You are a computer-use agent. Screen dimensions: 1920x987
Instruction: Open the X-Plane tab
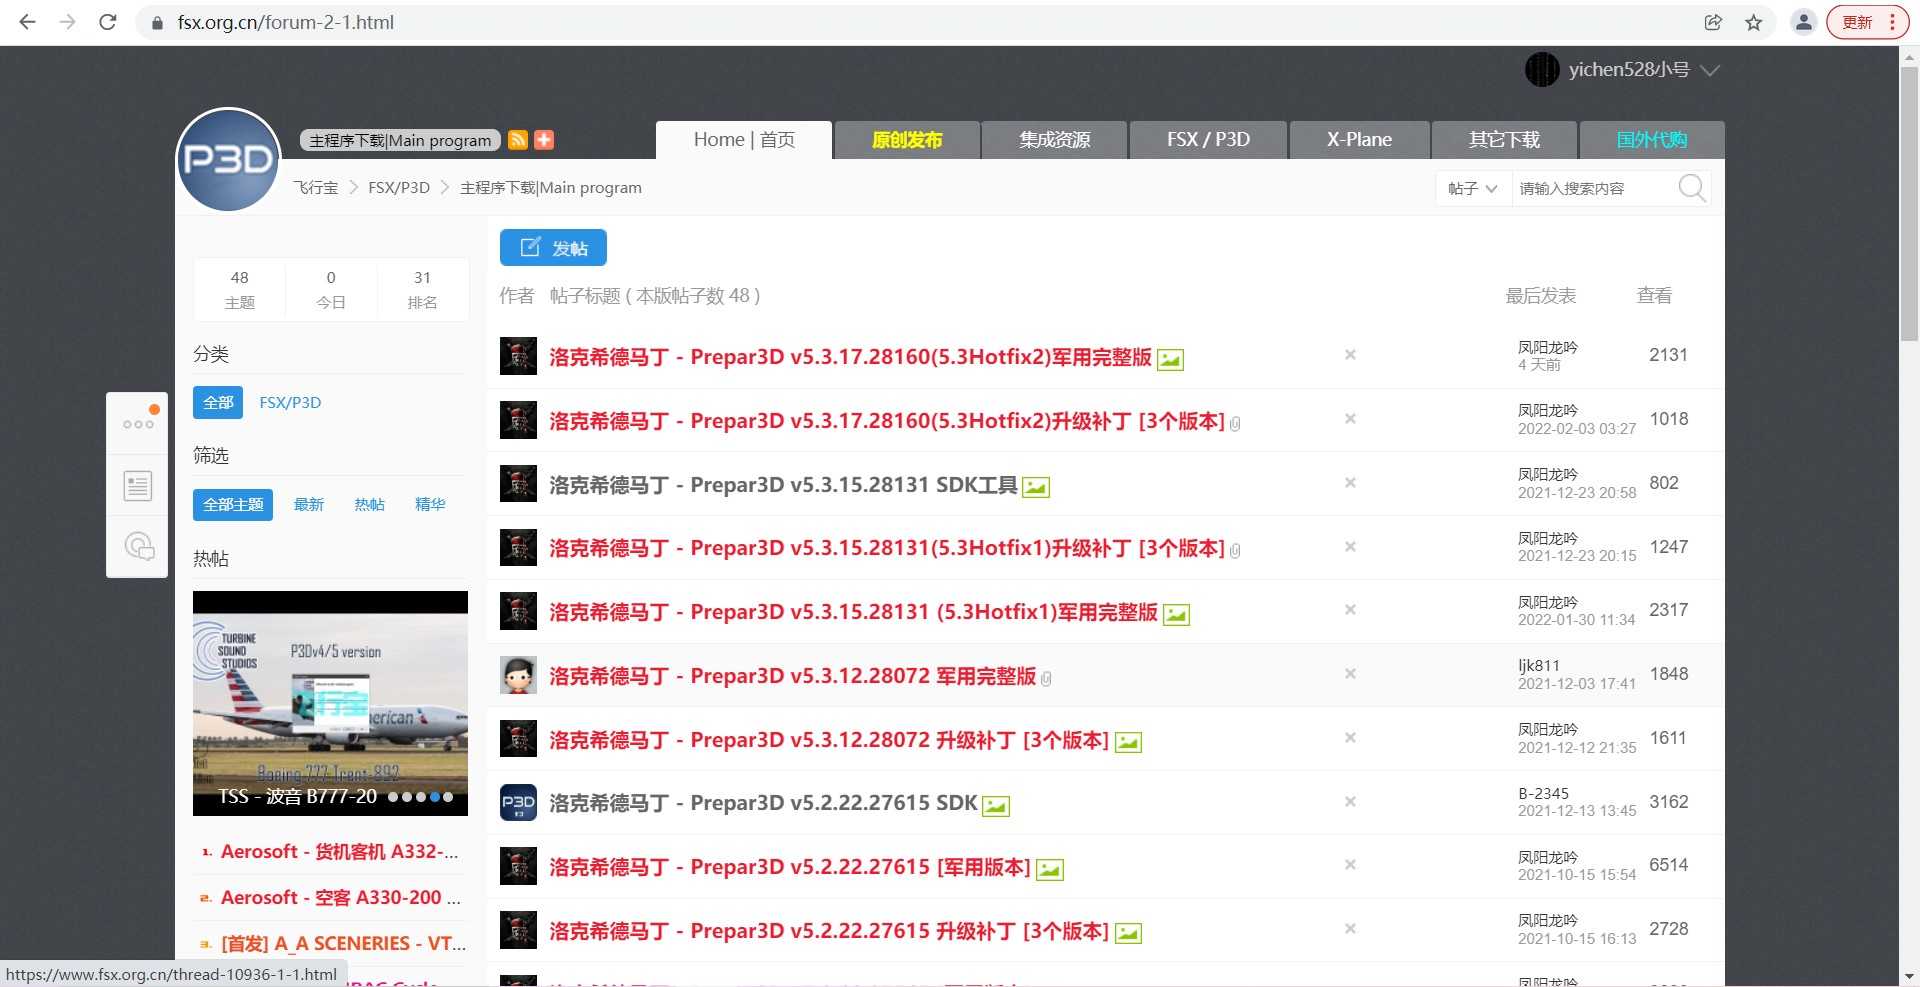point(1359,140)
